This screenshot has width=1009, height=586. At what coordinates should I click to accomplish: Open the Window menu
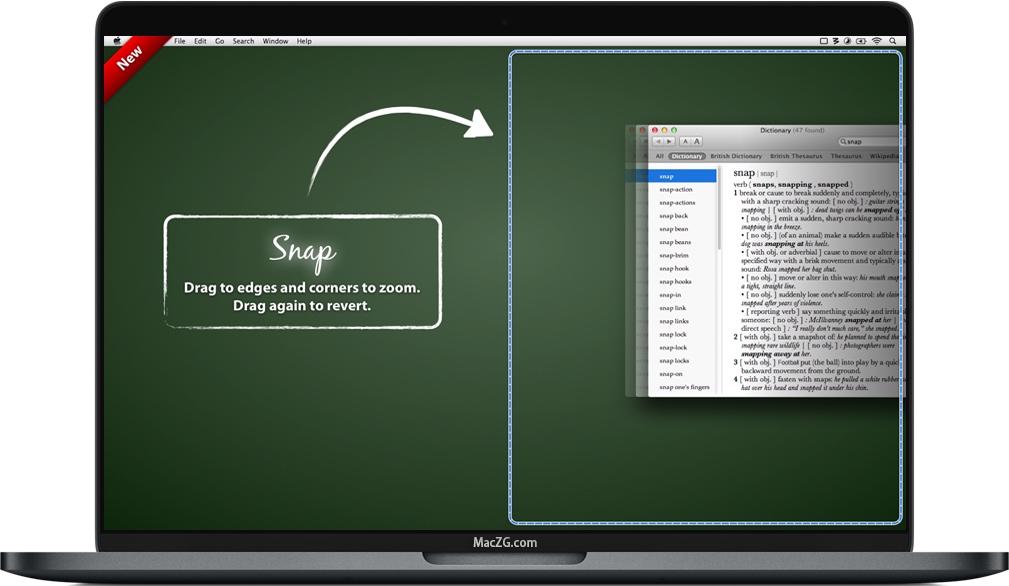274,41
